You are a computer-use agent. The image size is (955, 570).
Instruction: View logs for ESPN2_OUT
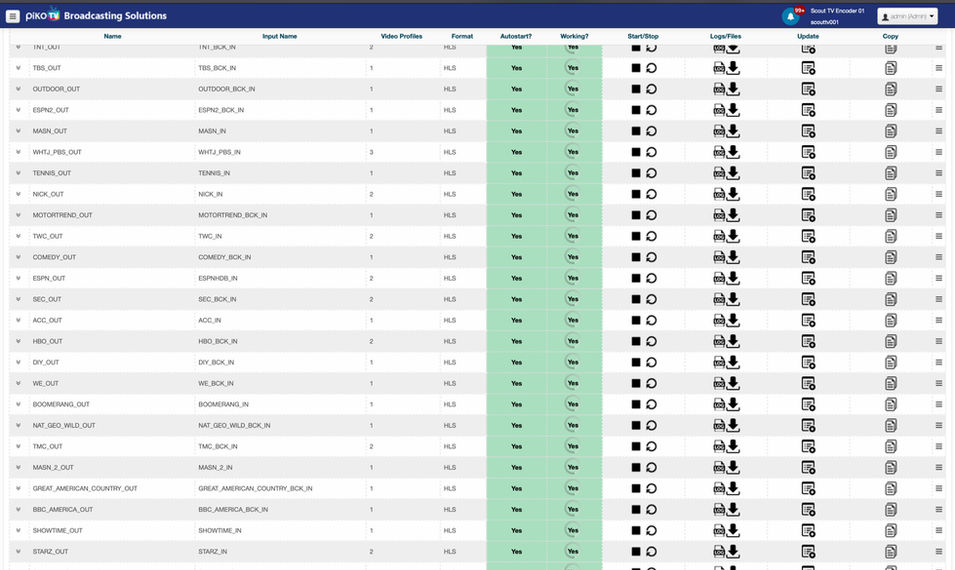(x=719, y=110)
